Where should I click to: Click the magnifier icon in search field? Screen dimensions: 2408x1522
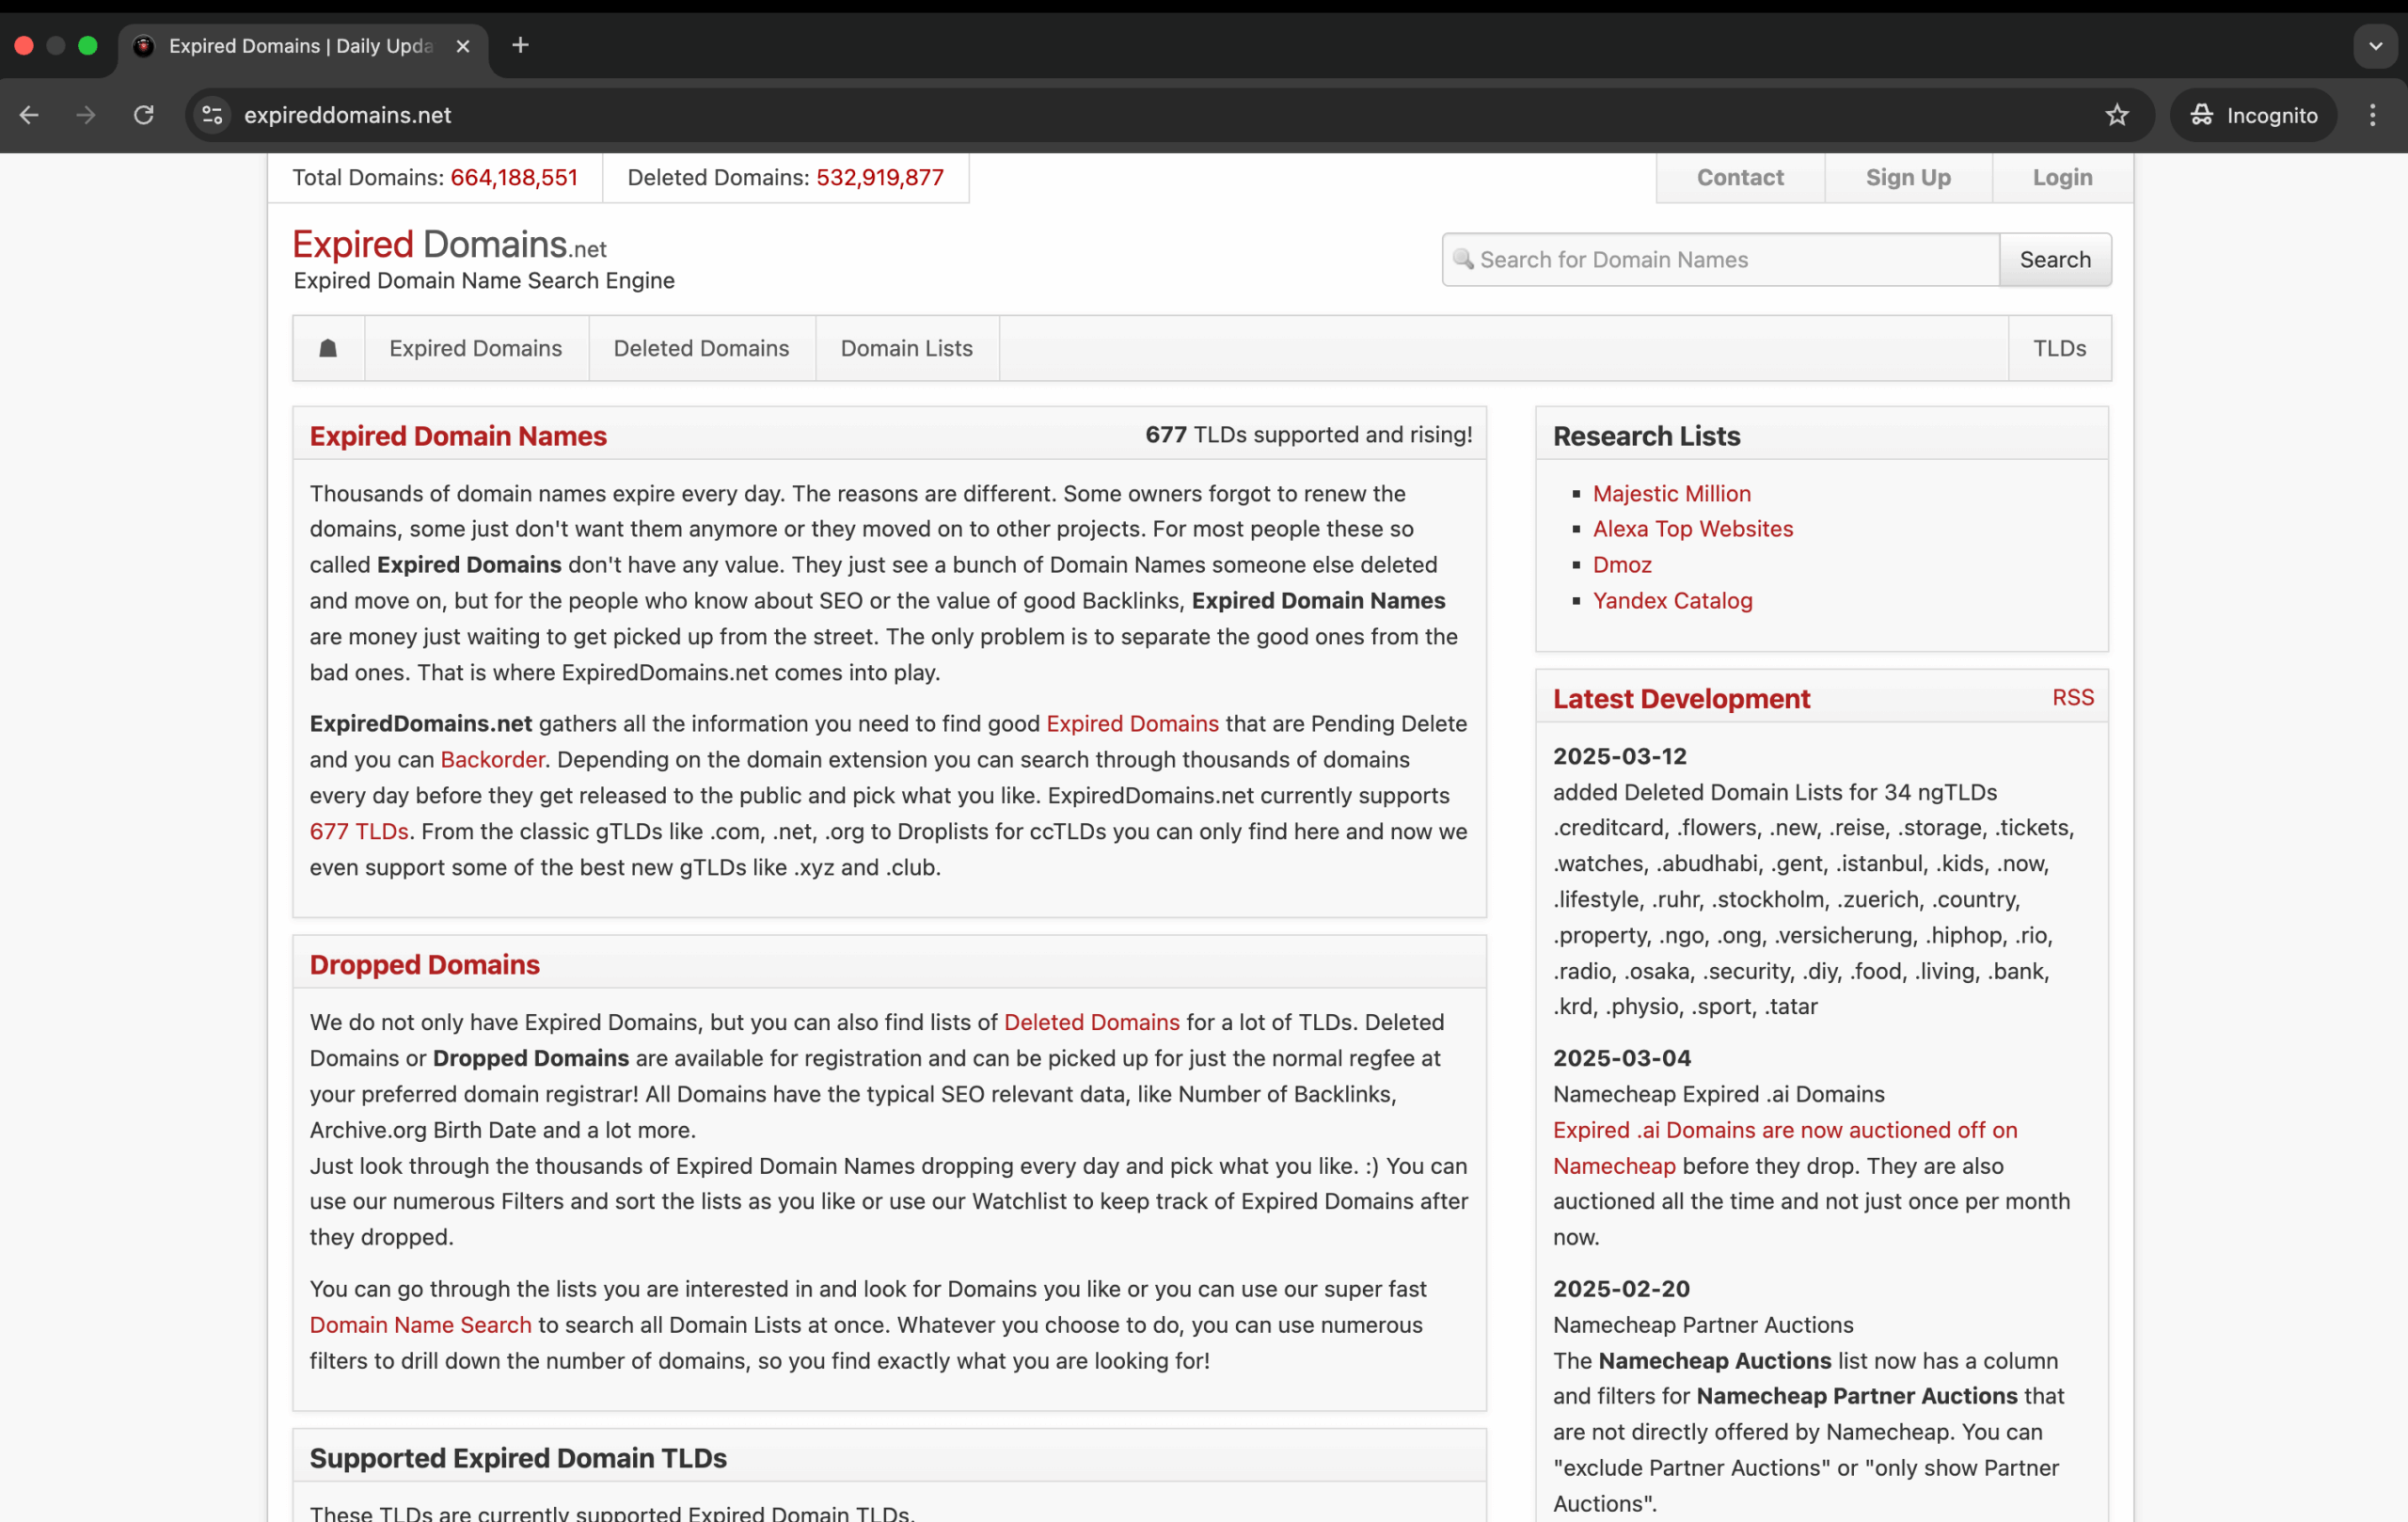coord(1463,259)
